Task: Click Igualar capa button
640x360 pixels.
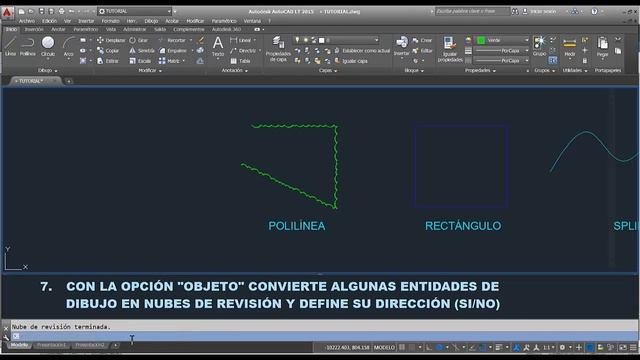Action: 351,61
